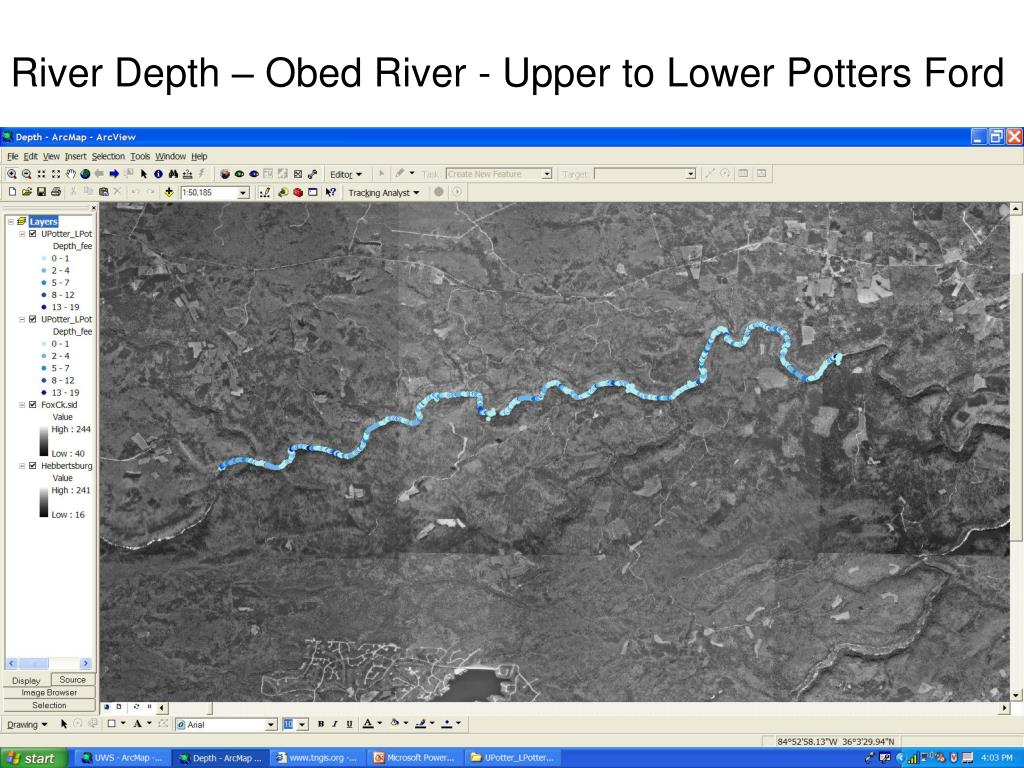Open ArcToolbox red toolbox icon
1024x768 pixels.
tap(298, 192)
